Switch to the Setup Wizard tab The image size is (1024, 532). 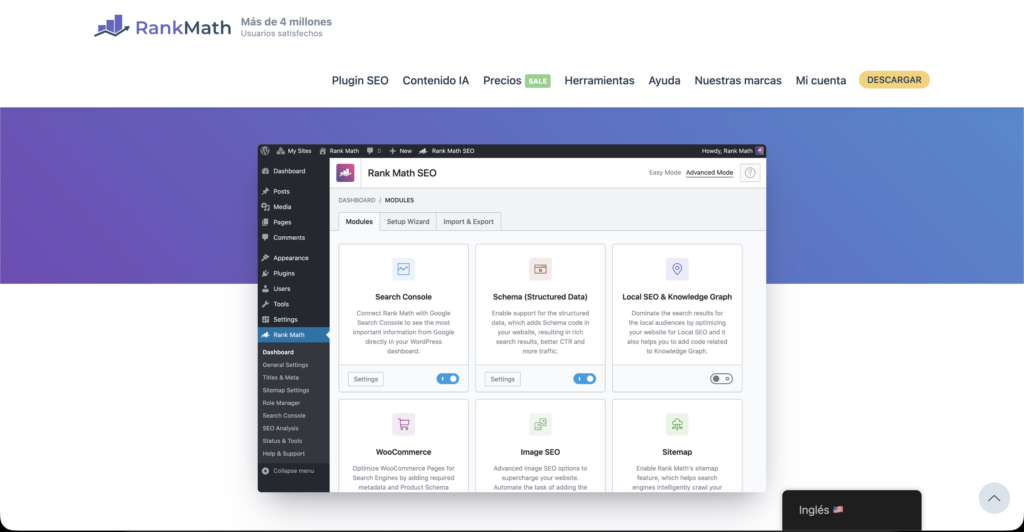coord(408,221)
